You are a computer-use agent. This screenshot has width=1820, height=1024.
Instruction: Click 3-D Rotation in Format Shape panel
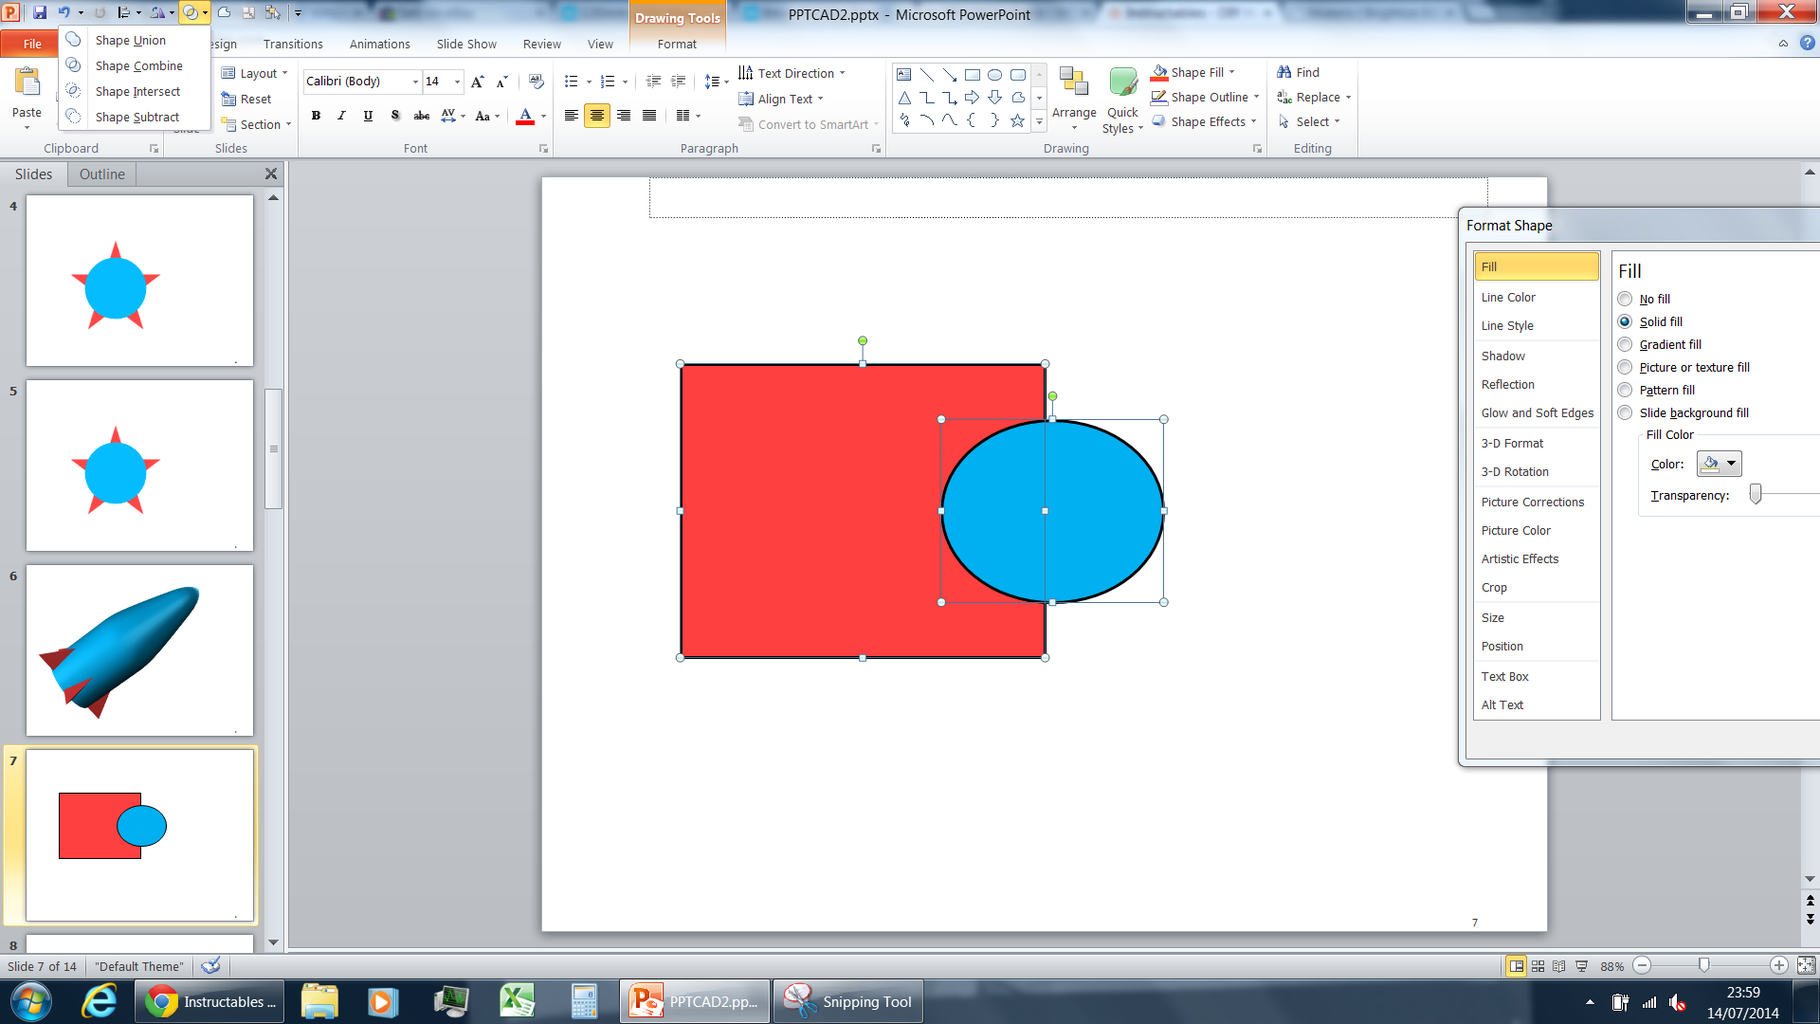coord(1515,471)
